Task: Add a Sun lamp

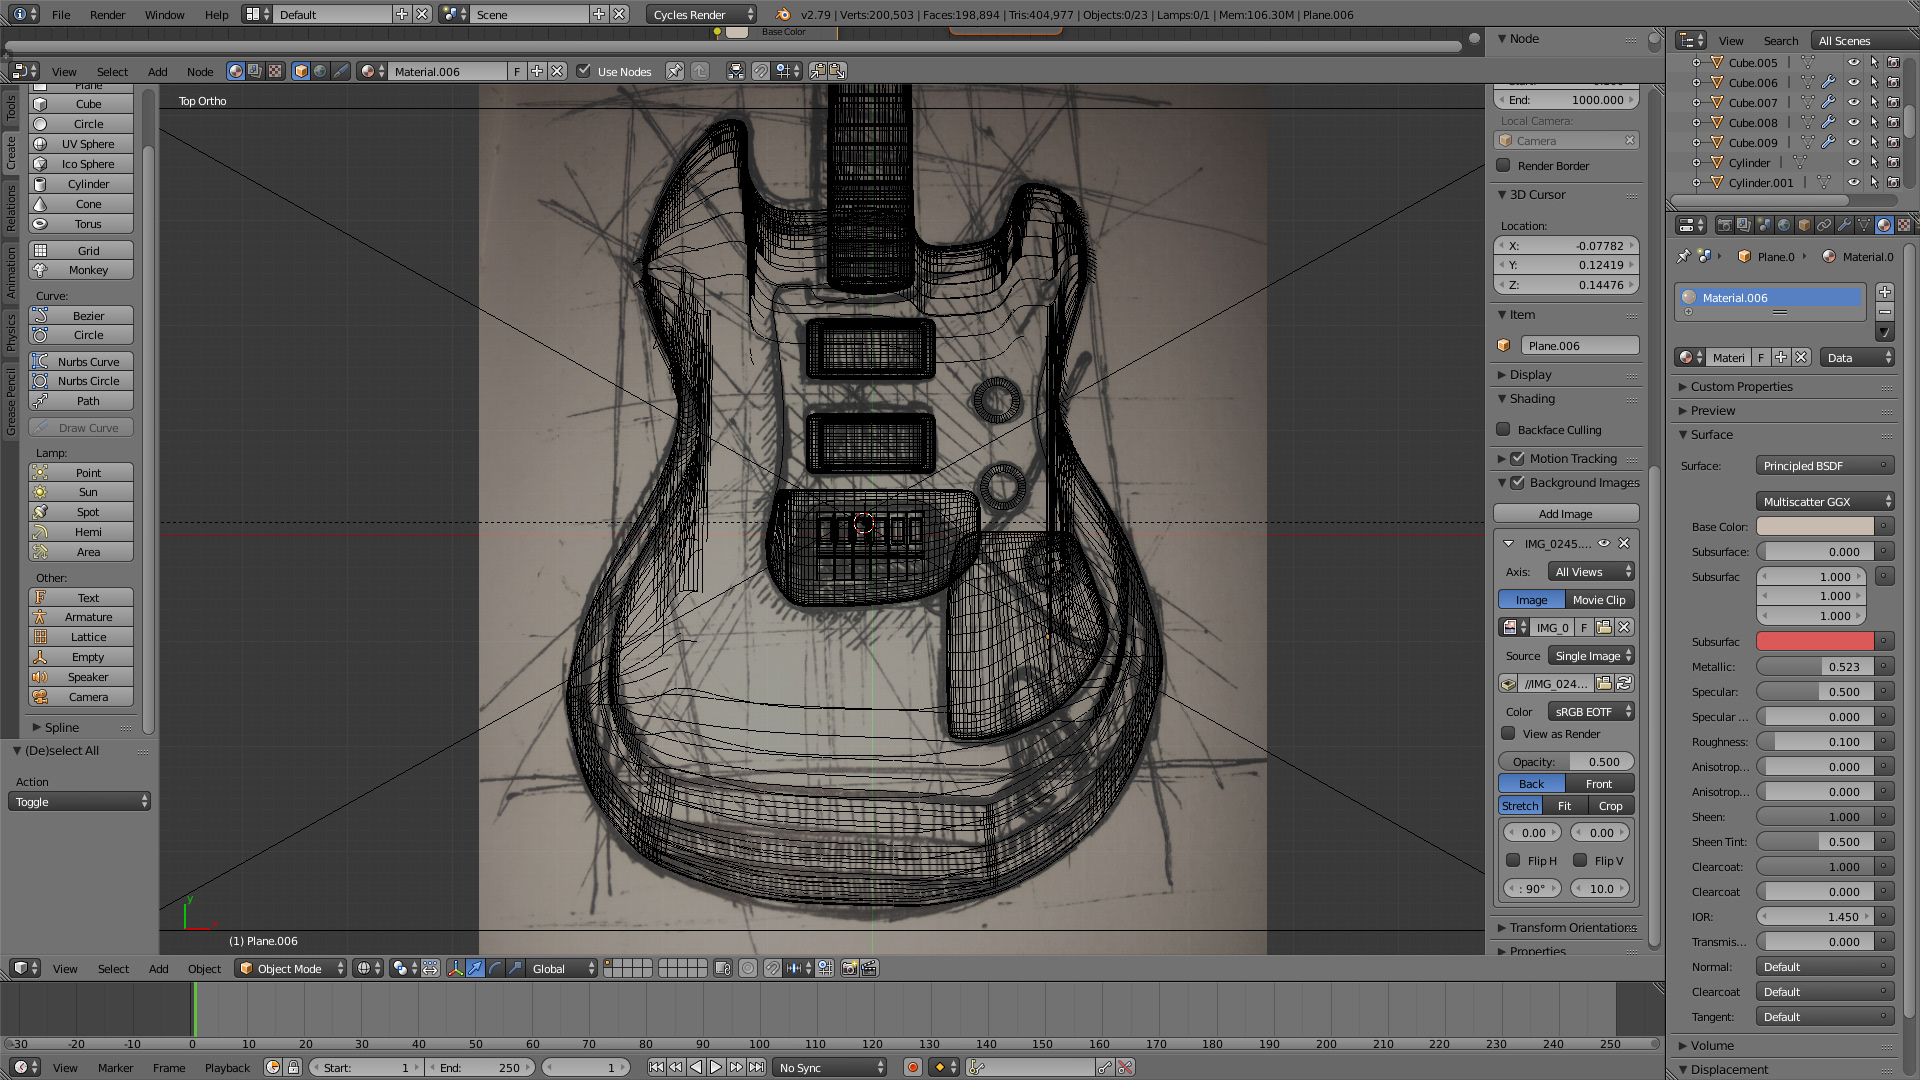Action: (87, 492)
